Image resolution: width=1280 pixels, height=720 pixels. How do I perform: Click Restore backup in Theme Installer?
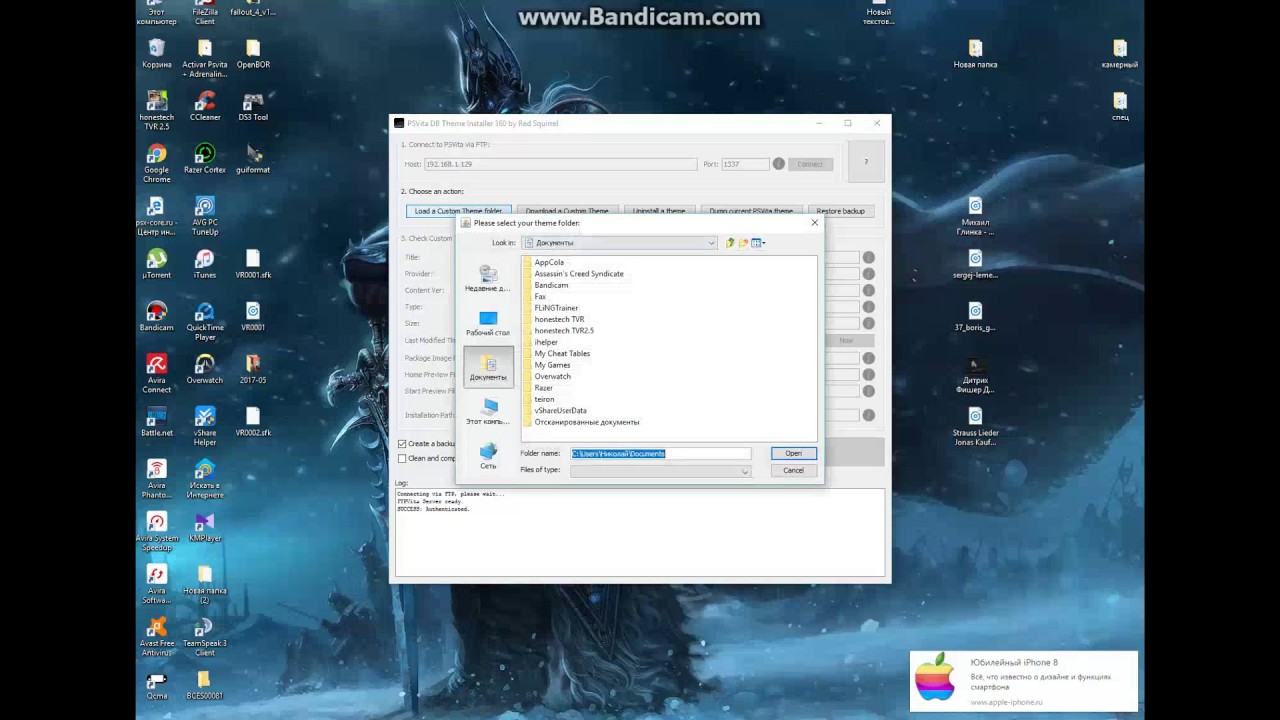coord(840,211)
